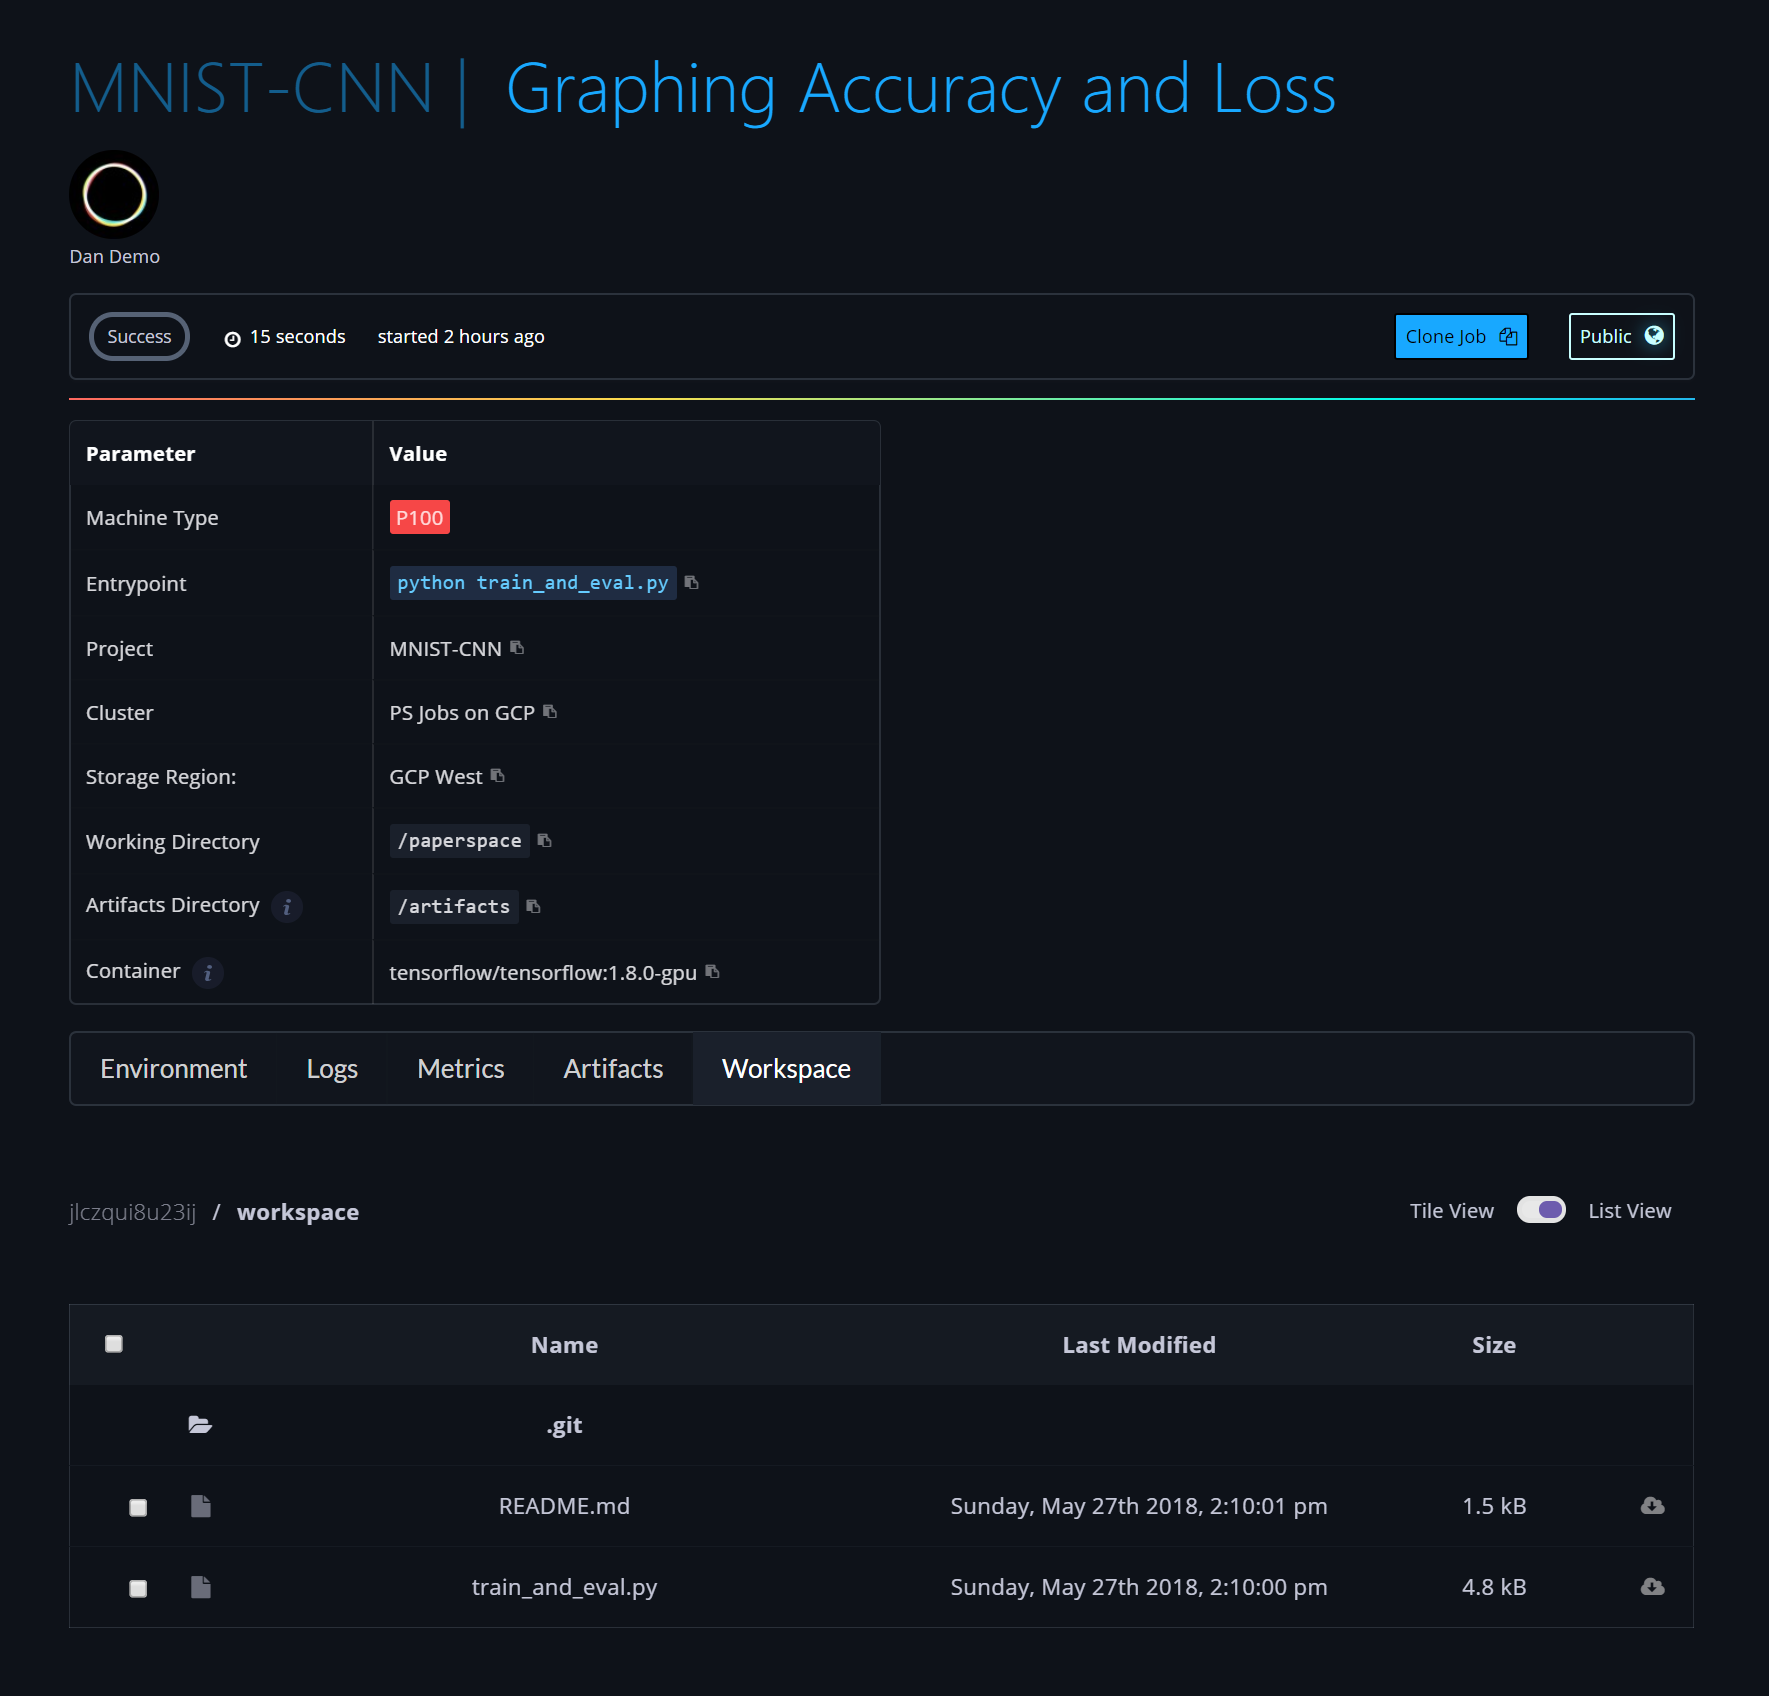This screenshot has width=1769, height=1696.
Task: Show info about Container parameter
Action: 208,972
